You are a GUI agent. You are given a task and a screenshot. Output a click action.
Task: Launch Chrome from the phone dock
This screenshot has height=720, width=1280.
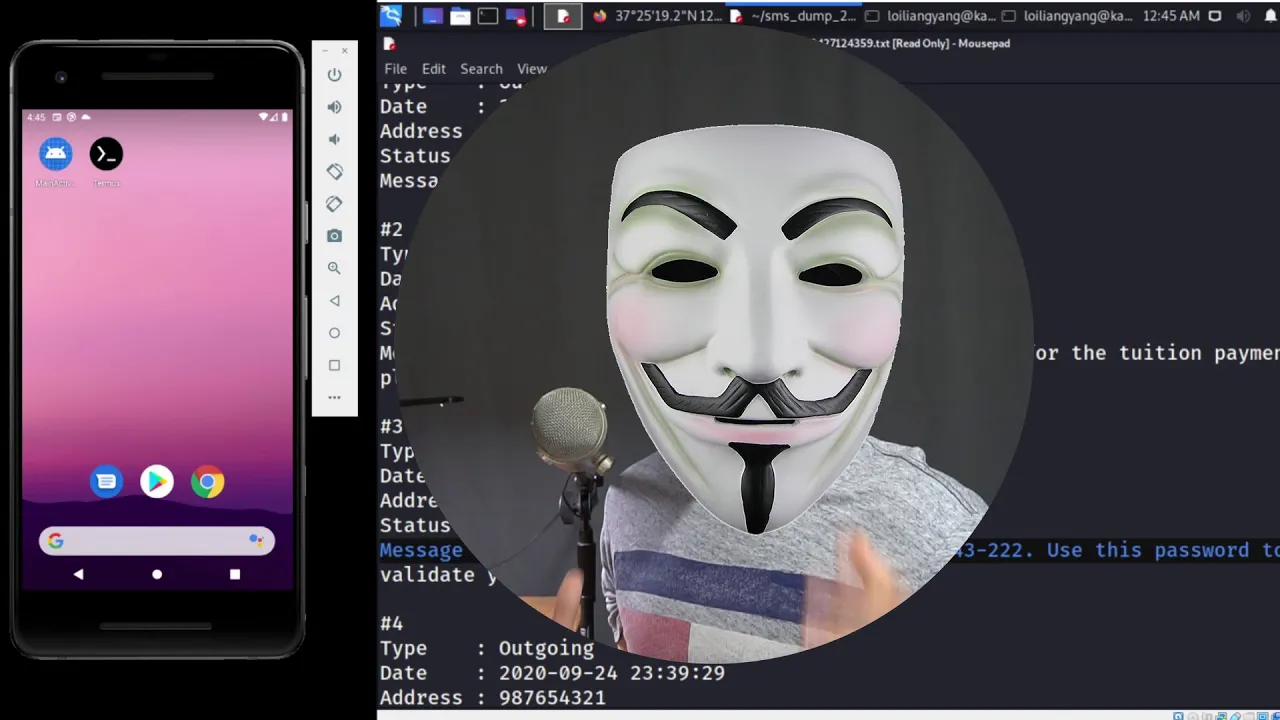(x=207, y=482)
